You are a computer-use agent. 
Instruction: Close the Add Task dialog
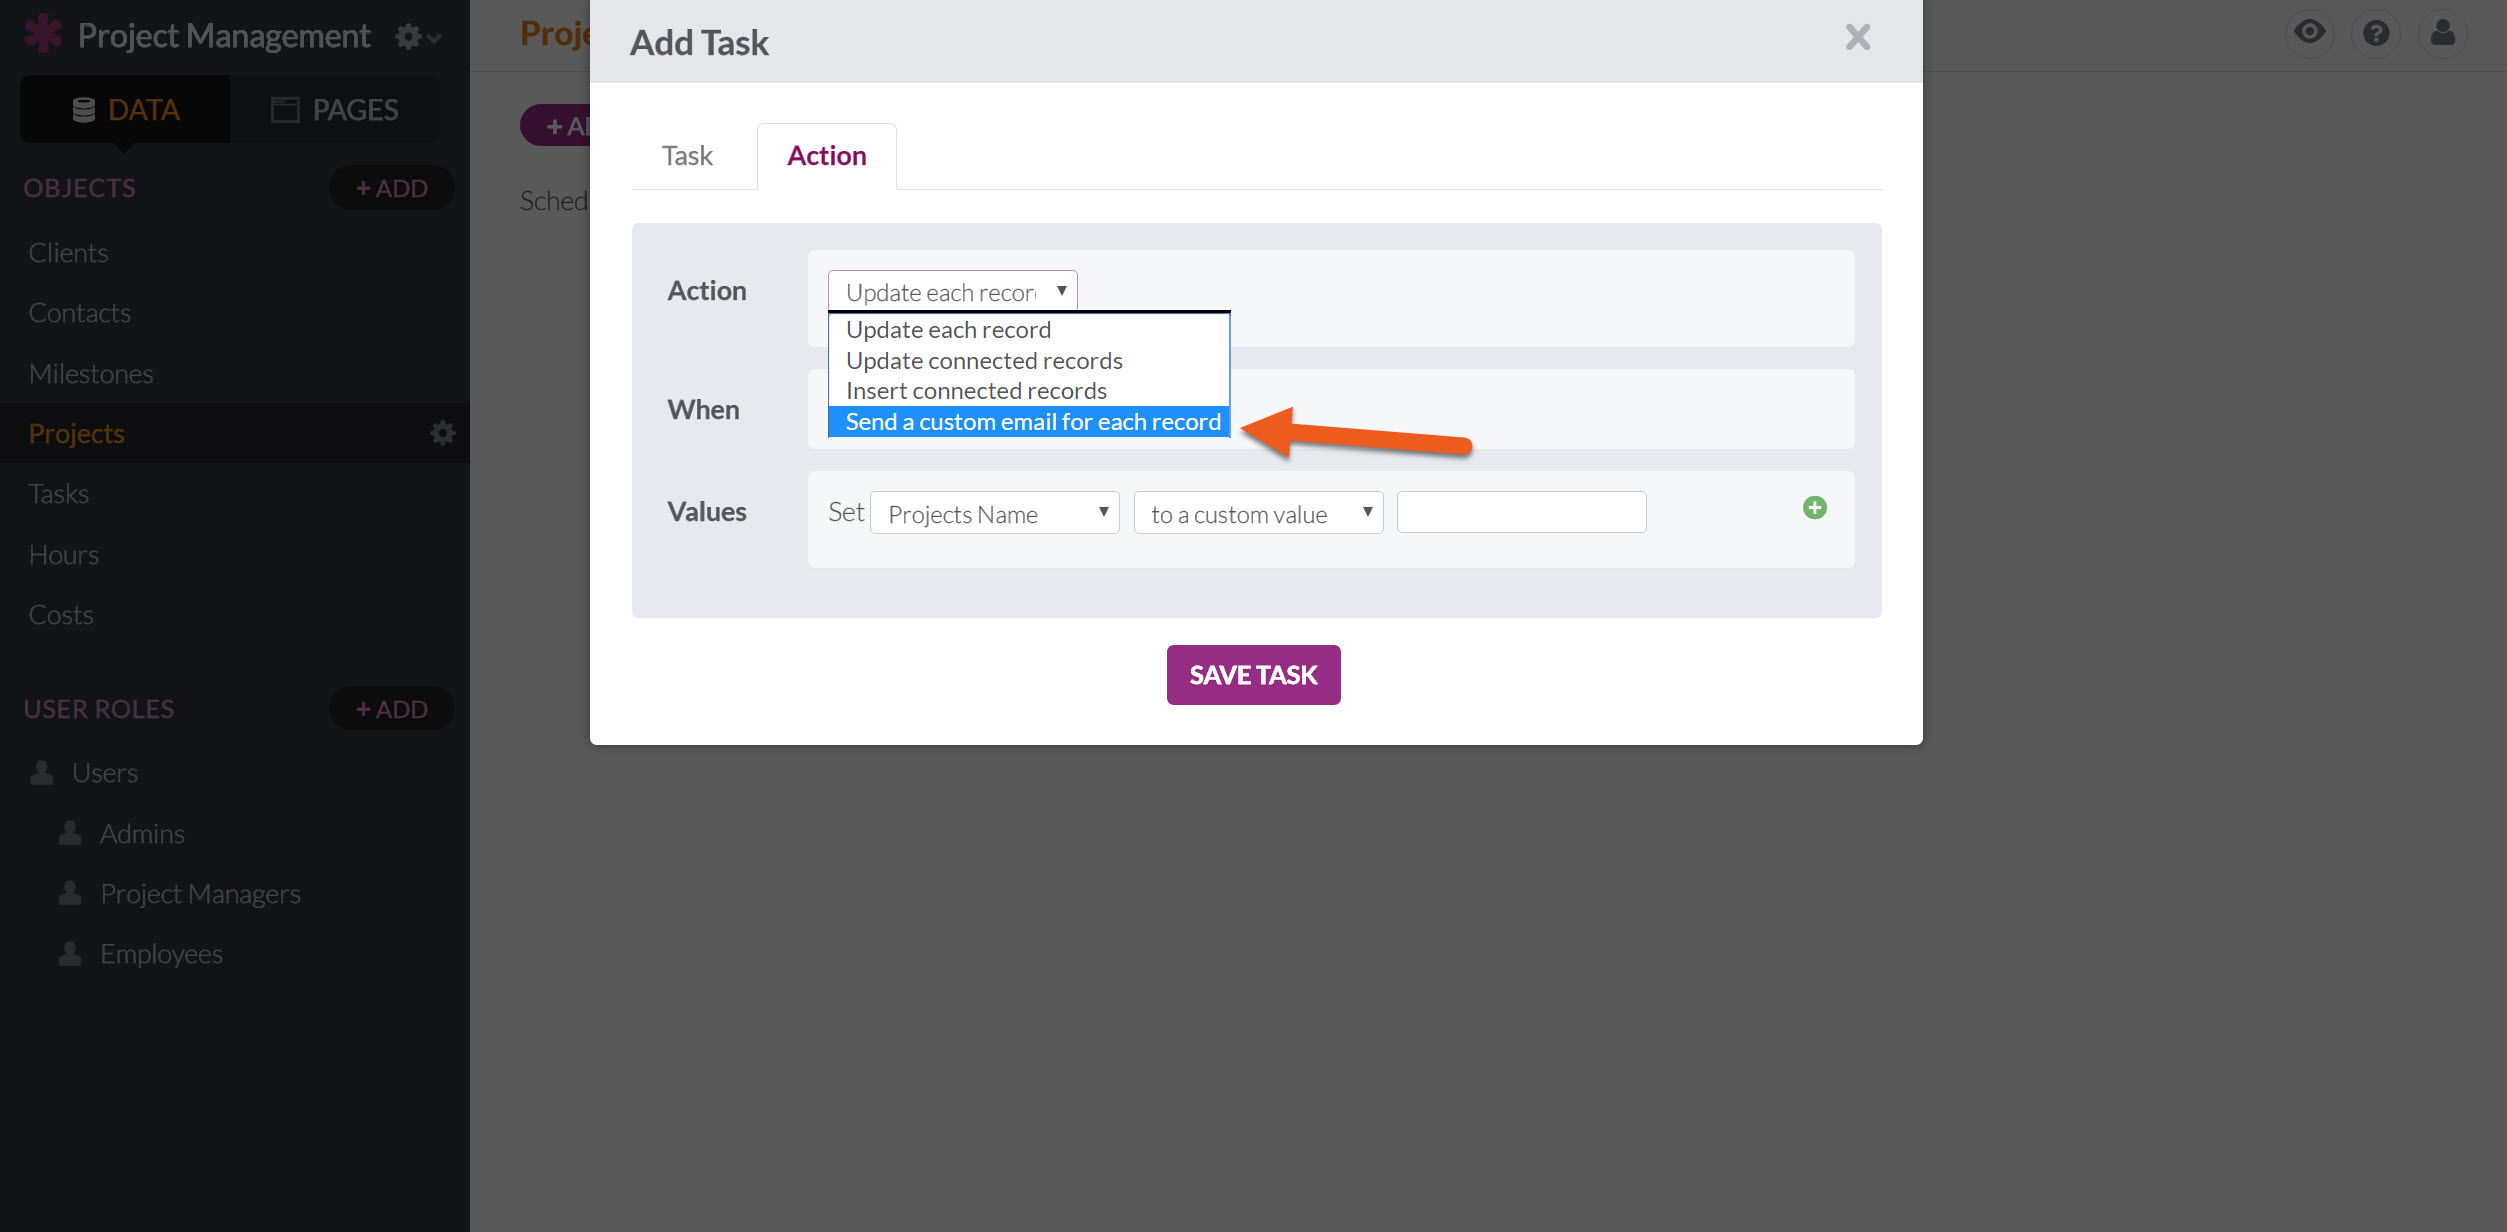click(x=1857, y=38)
